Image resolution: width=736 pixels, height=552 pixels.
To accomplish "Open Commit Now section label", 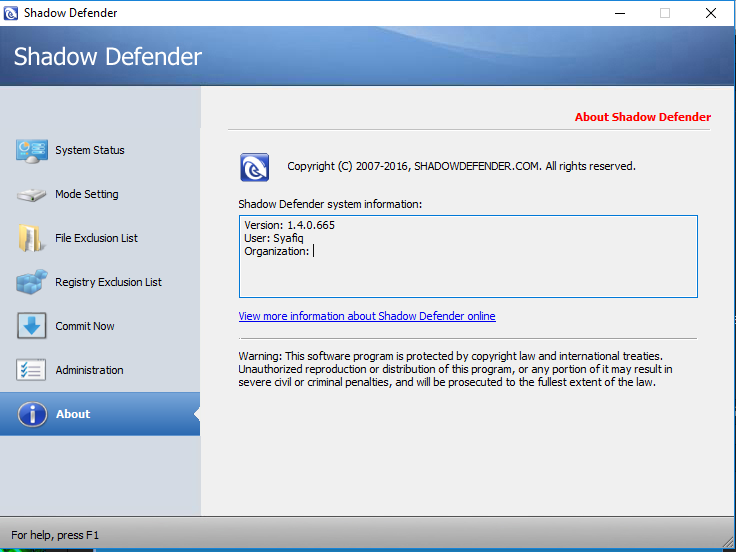I will tap(85, 326).
